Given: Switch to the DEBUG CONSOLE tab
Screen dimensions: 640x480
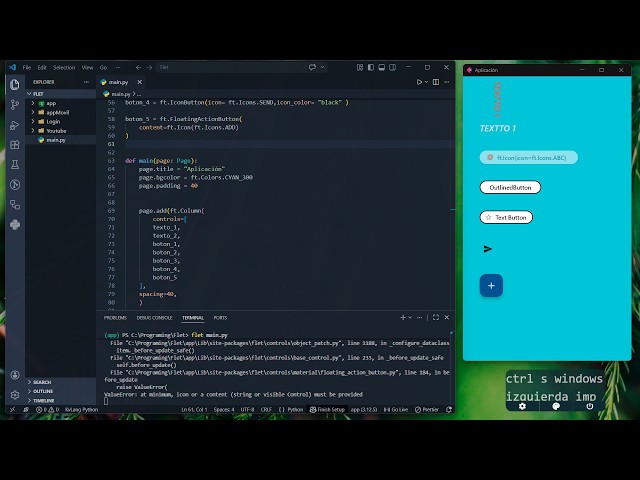Looking at the screenshot, I should pos(154,318).
